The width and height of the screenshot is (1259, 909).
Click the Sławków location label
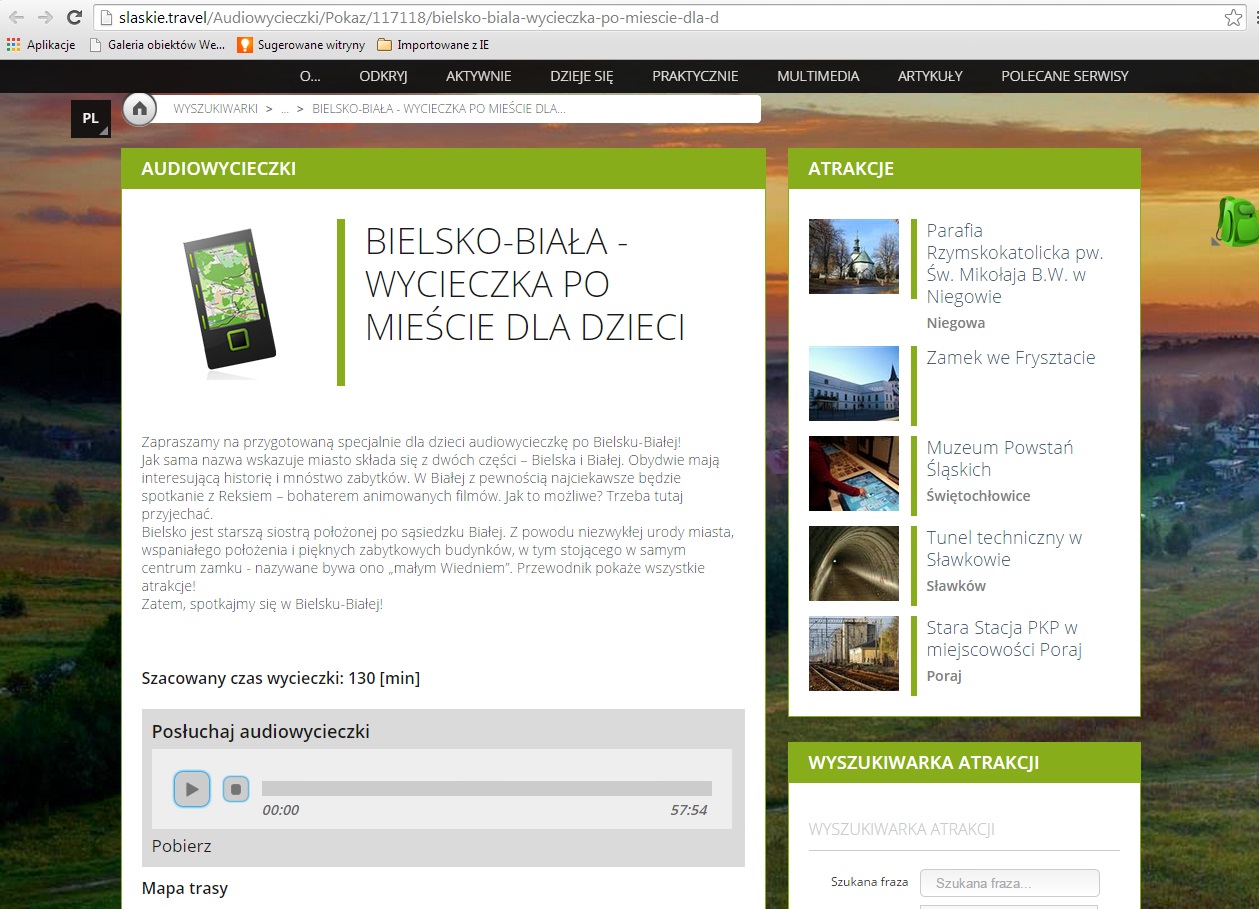pos(956,586)
